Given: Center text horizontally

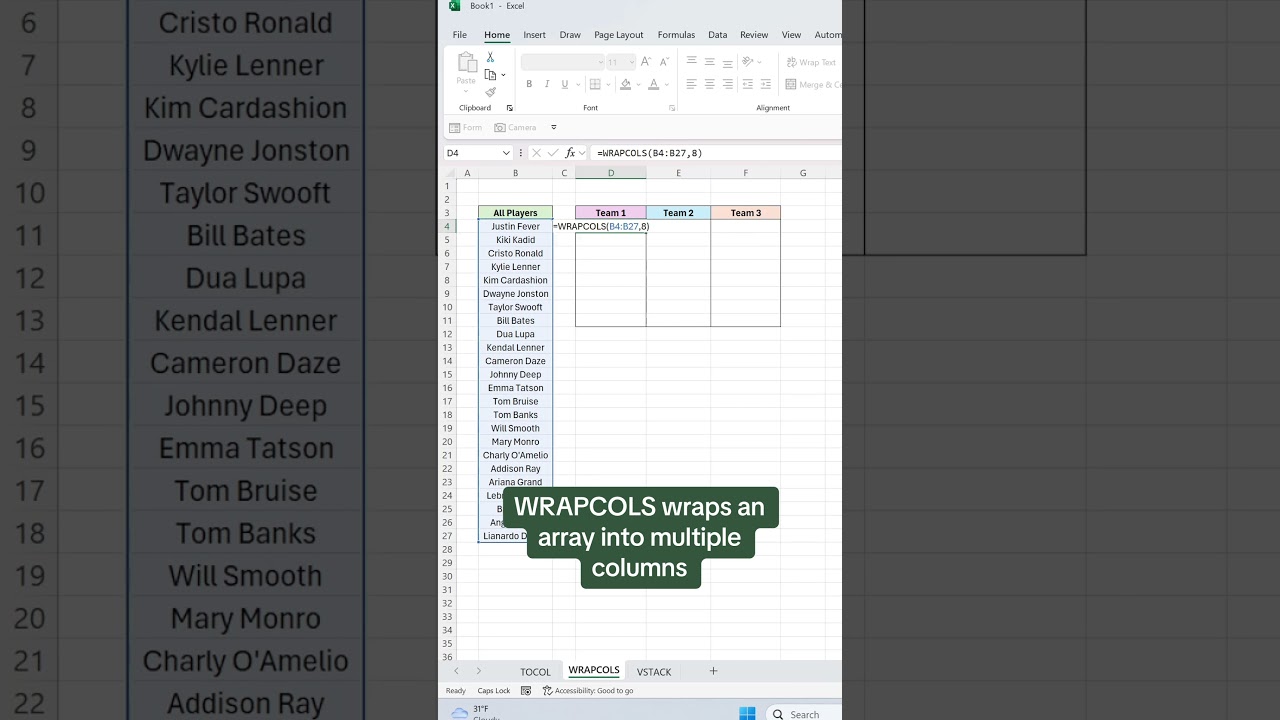Looking at the screenshot, I should (x=709, y=85).
